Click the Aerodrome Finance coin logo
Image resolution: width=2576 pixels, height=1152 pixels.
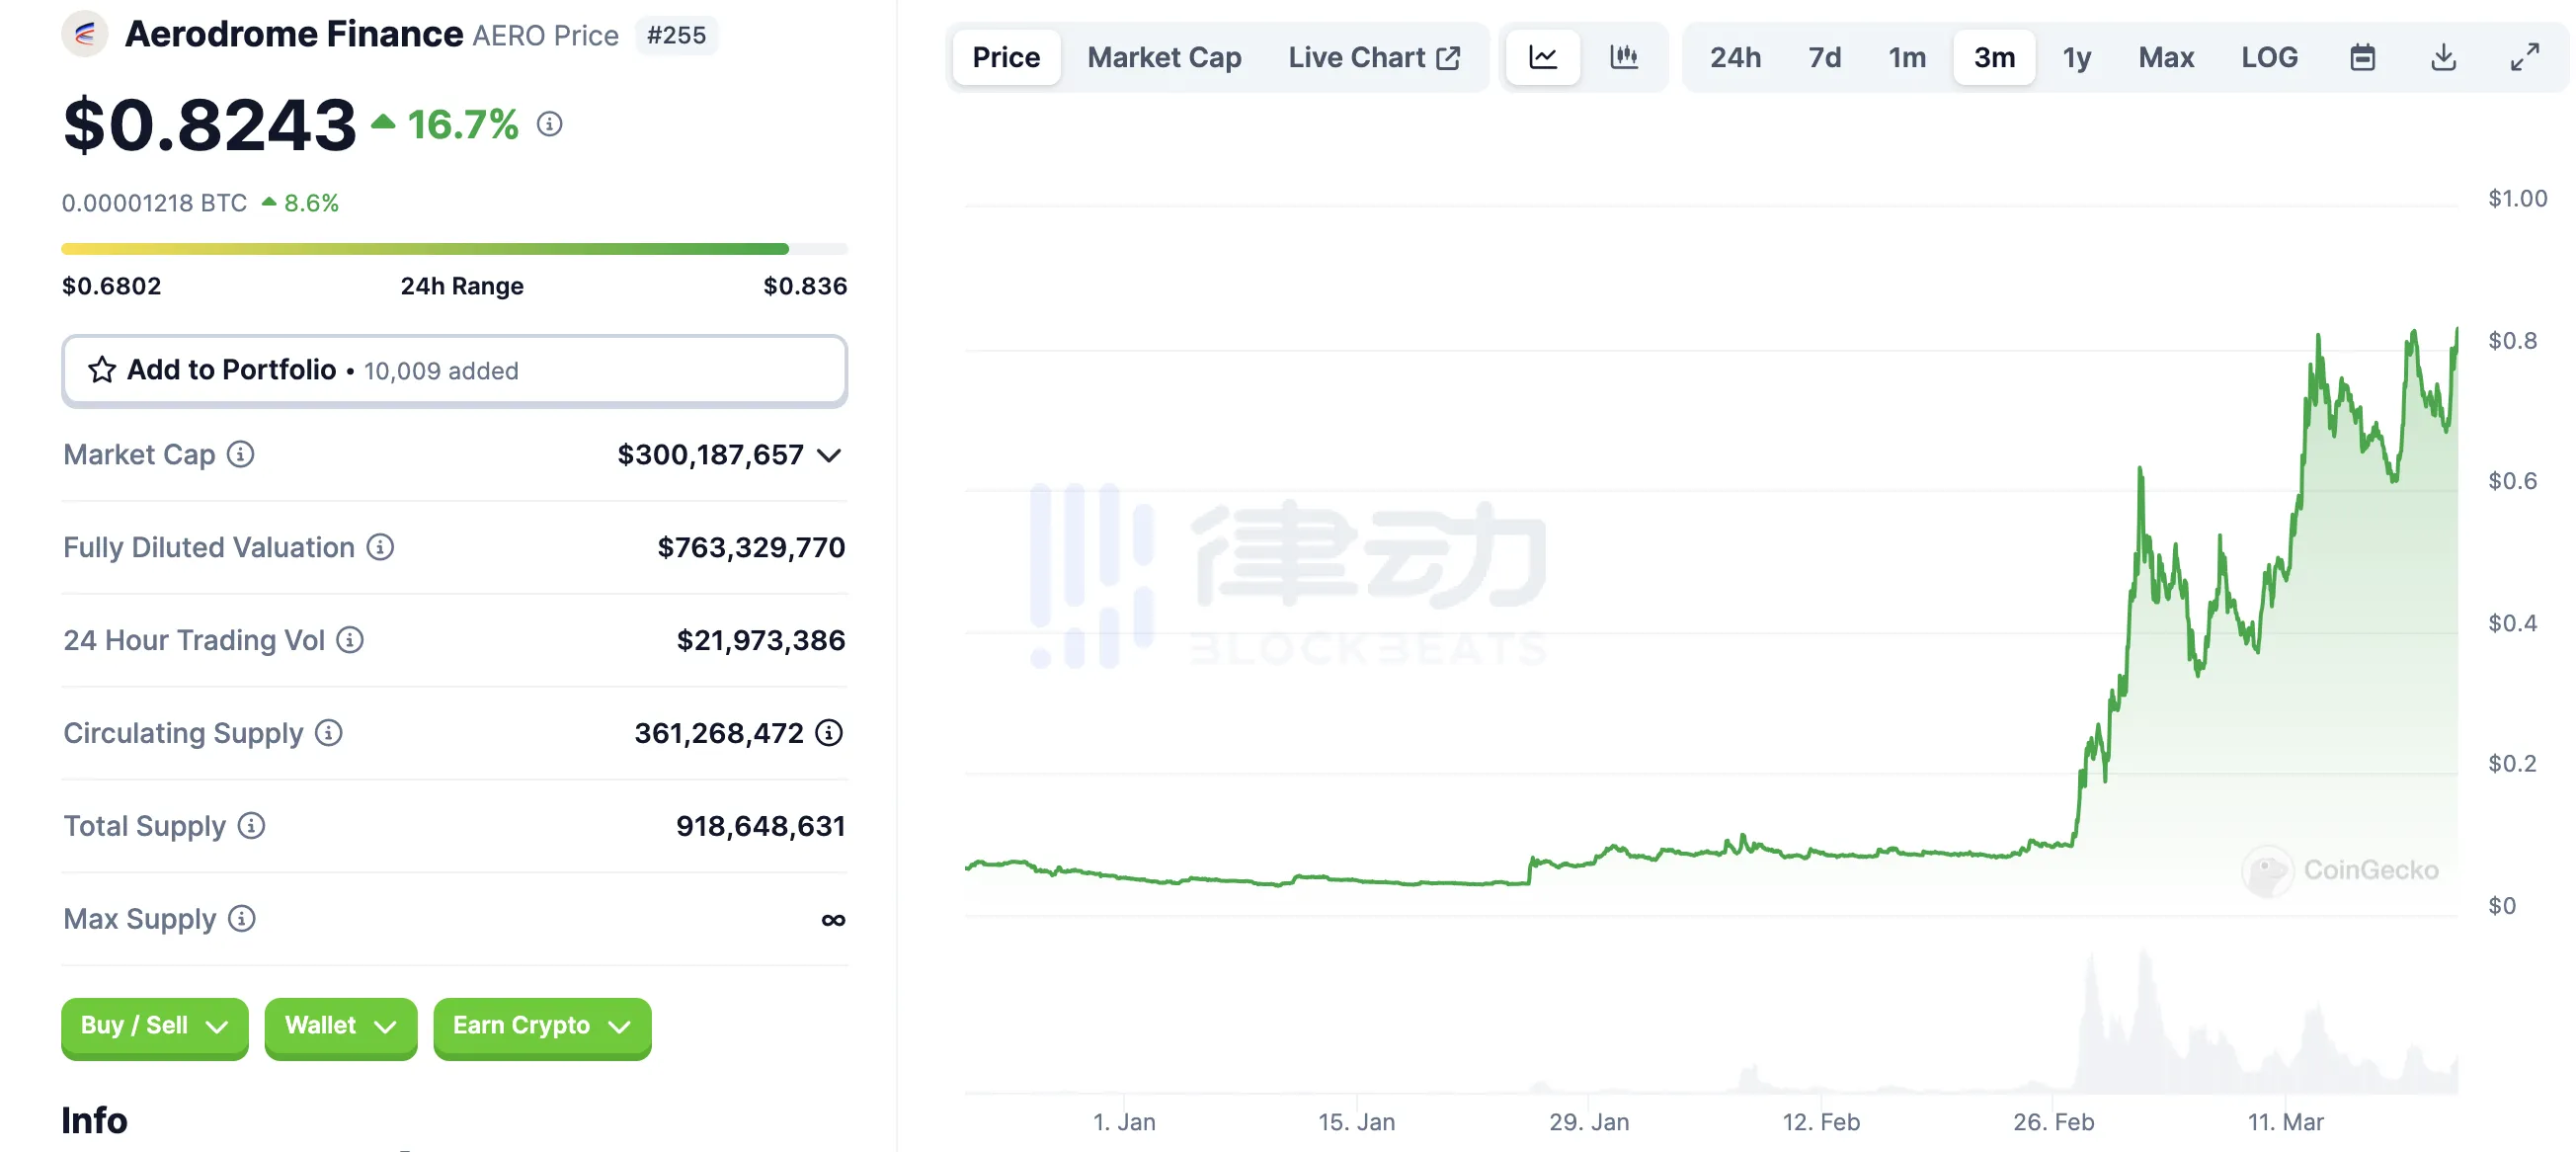(85, 33)
